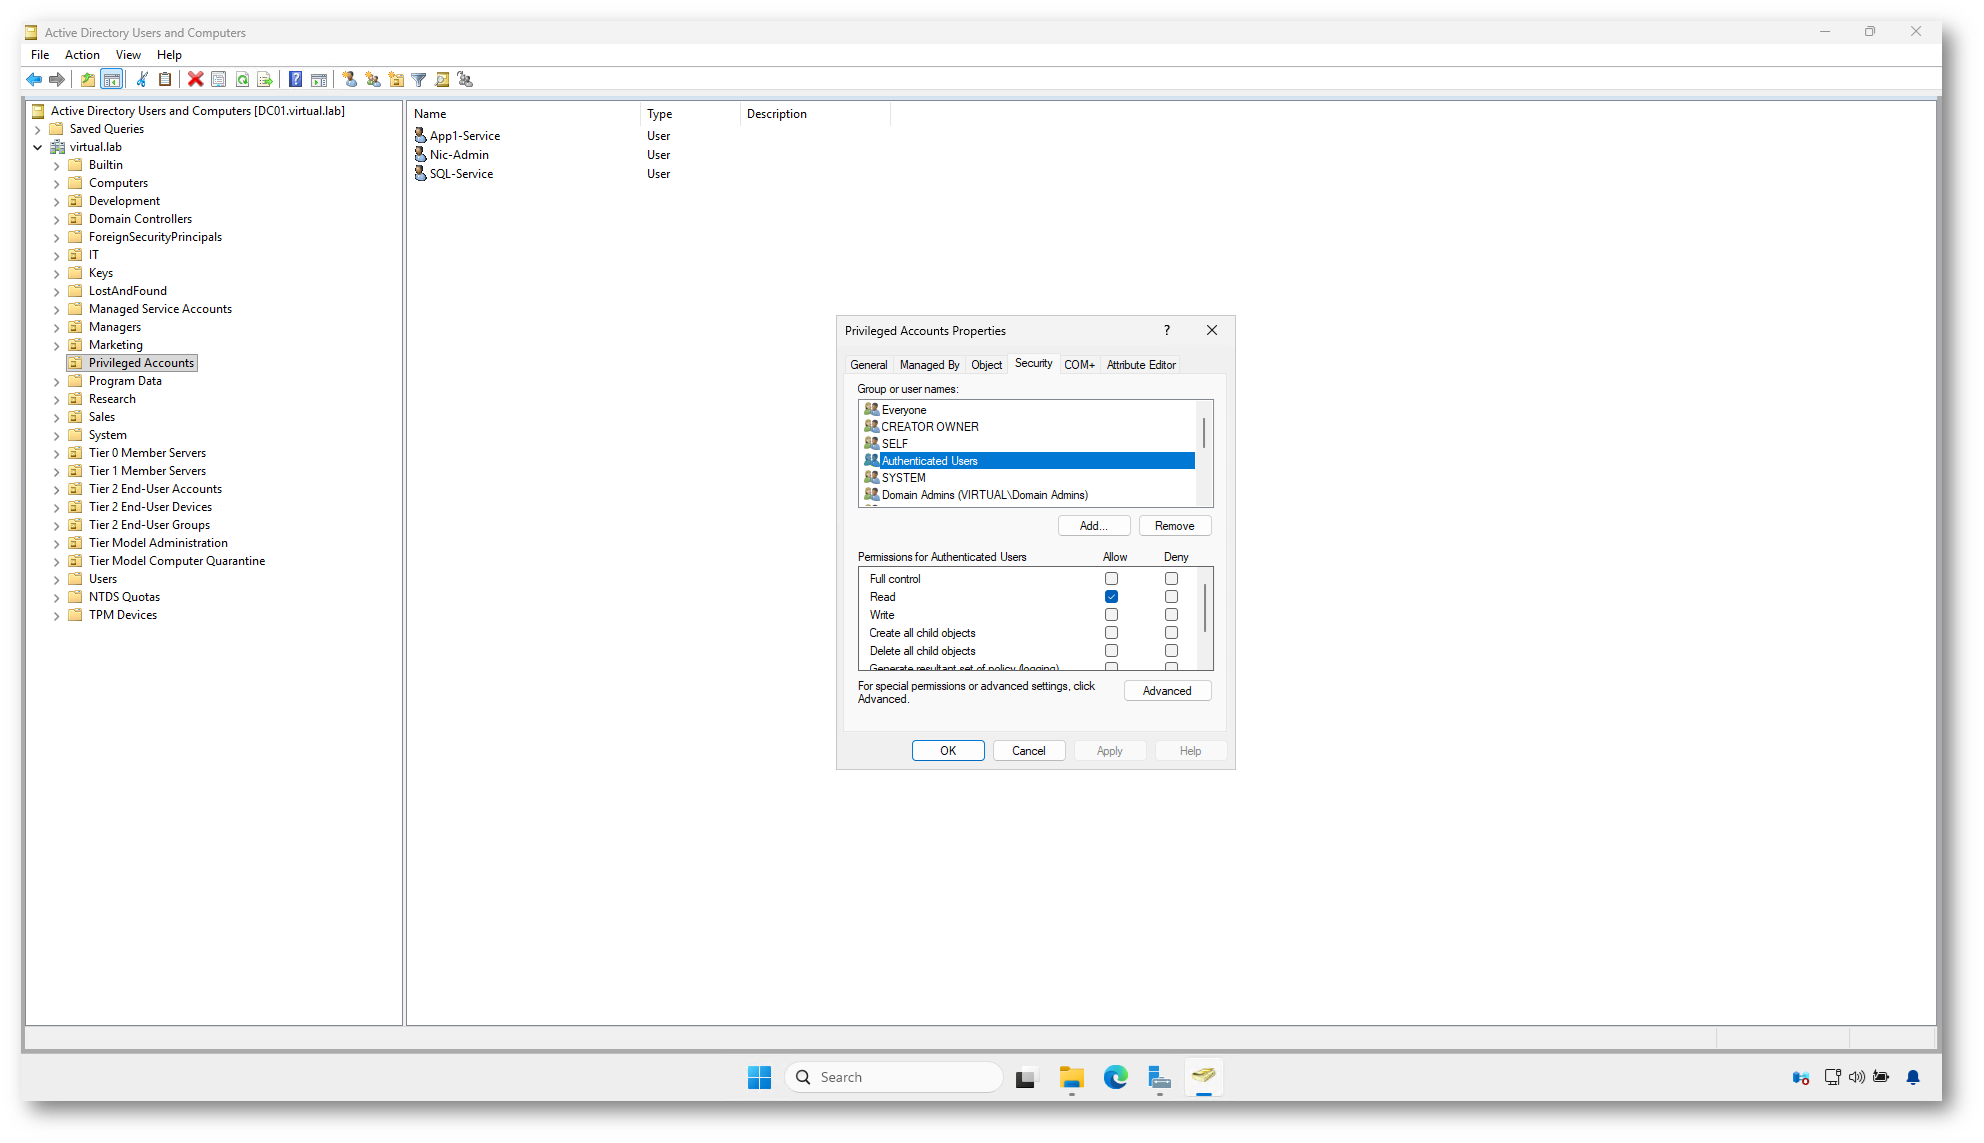Click the group or user names scrollbar thumb

(1204, 433)
